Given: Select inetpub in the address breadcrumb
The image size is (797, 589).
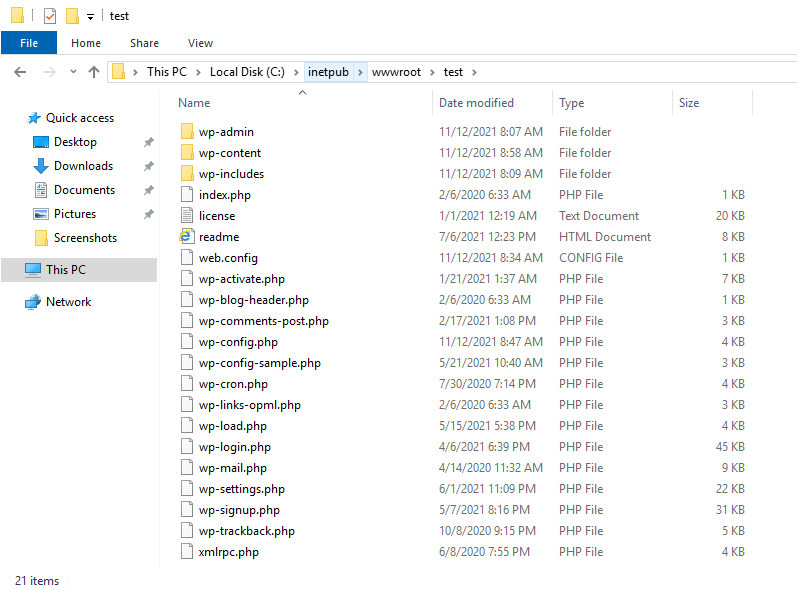Looking at the screenshot, I should point(328,72).
